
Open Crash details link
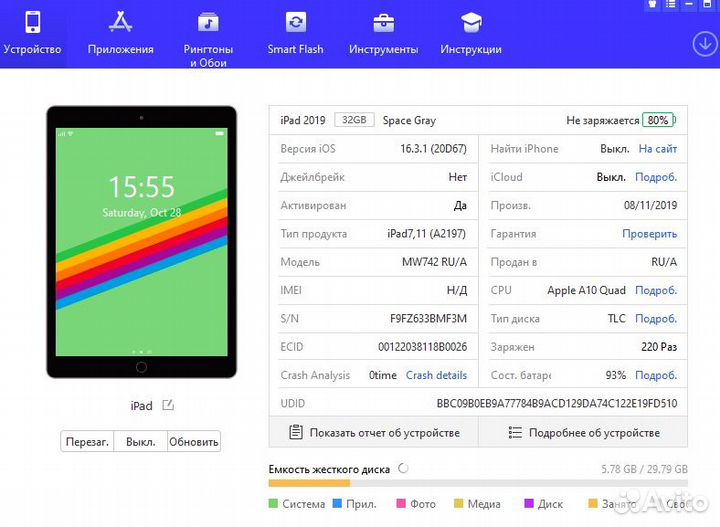pyautogui.click(x=436, y=375)
